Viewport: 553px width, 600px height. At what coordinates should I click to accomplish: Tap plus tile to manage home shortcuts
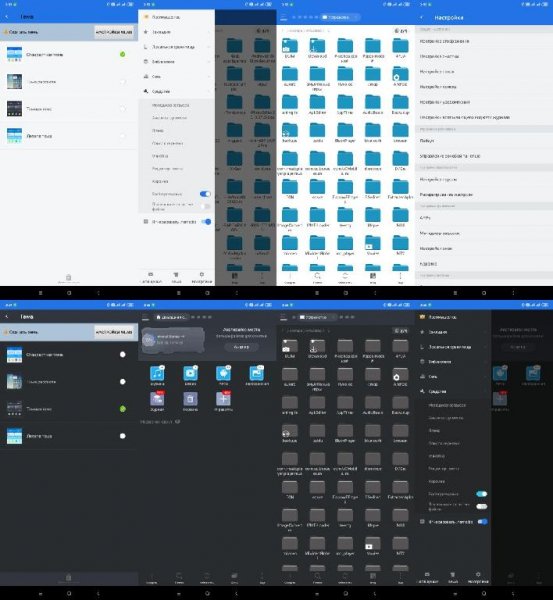[x=223, y=399]
